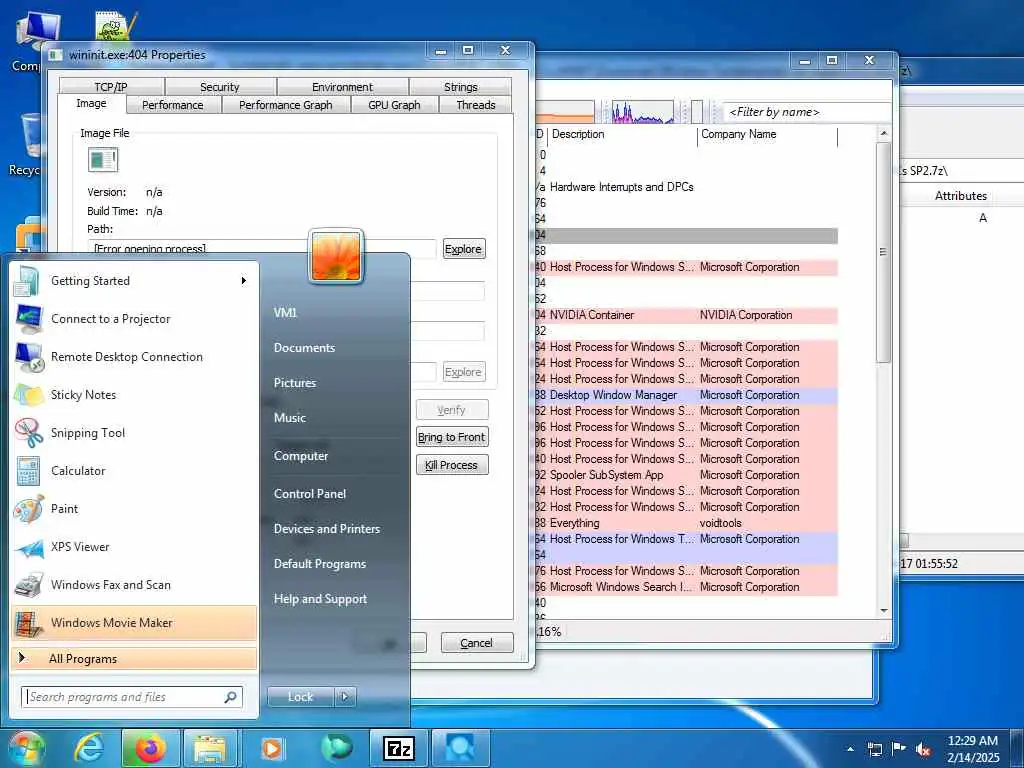1024x768 pixels.
Task: Open Devices and Printers
Action: pos(327,528)
